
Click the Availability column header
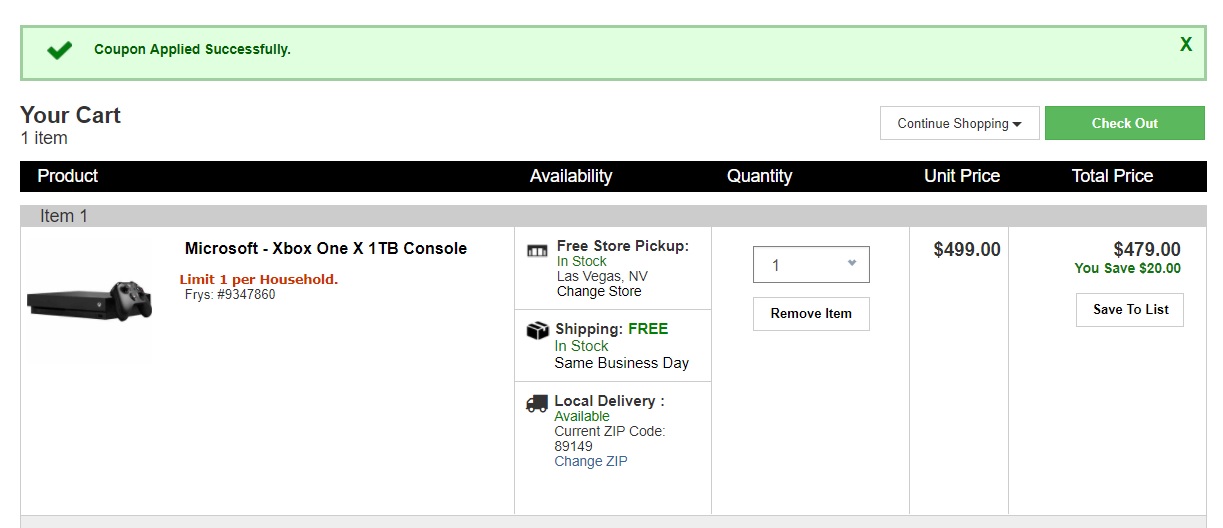[x=571, y=176]
